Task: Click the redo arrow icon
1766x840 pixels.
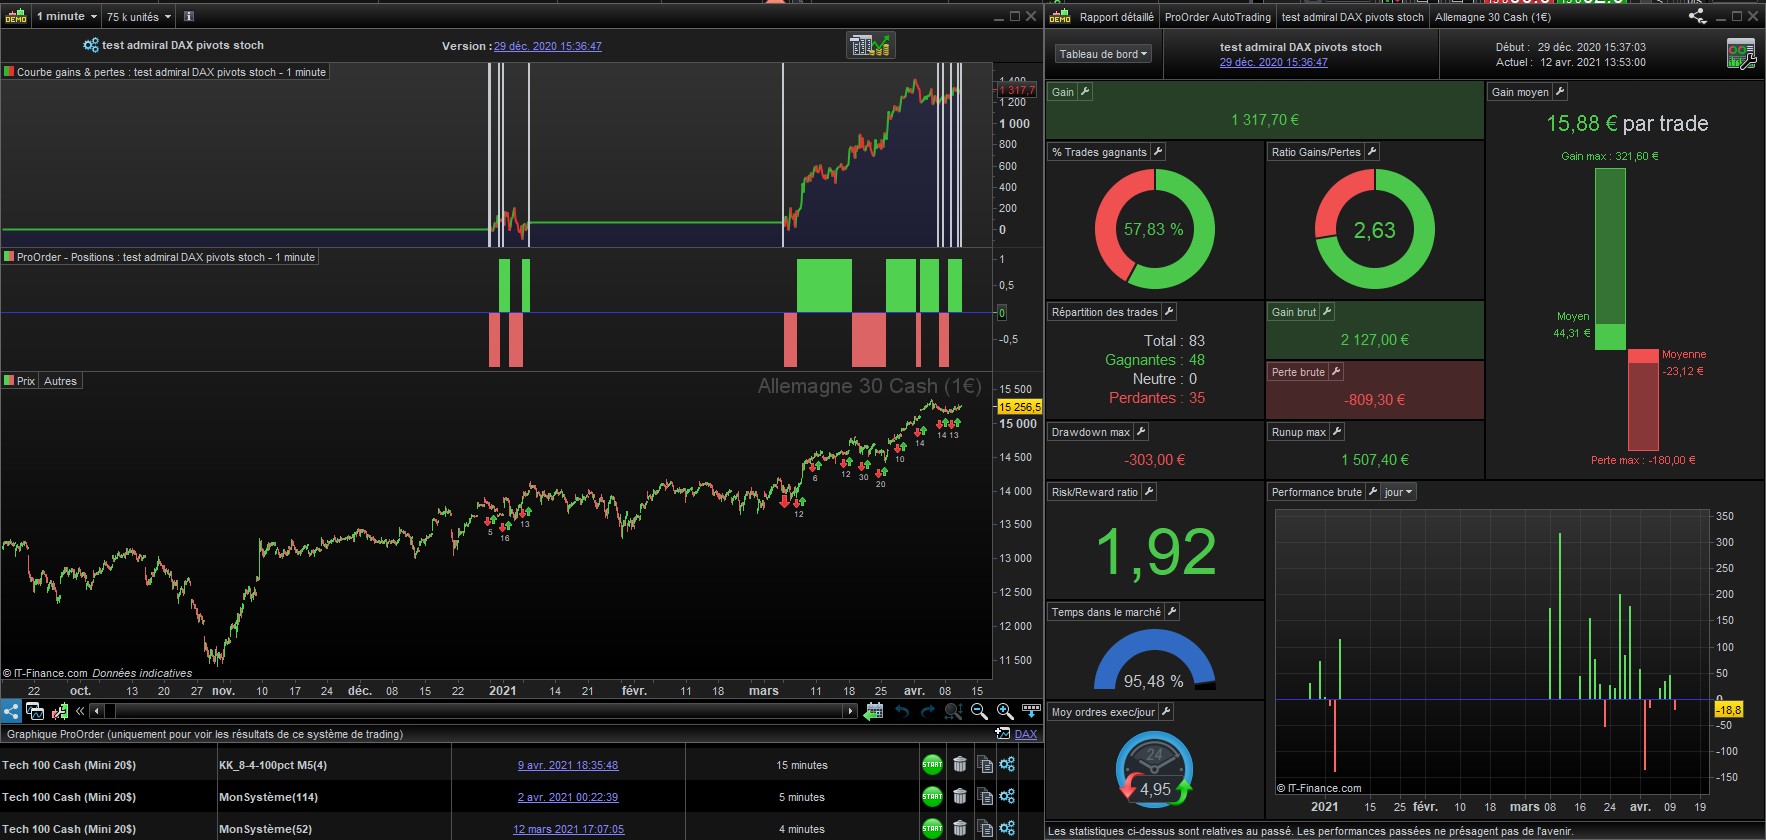Action: point(928,711)
